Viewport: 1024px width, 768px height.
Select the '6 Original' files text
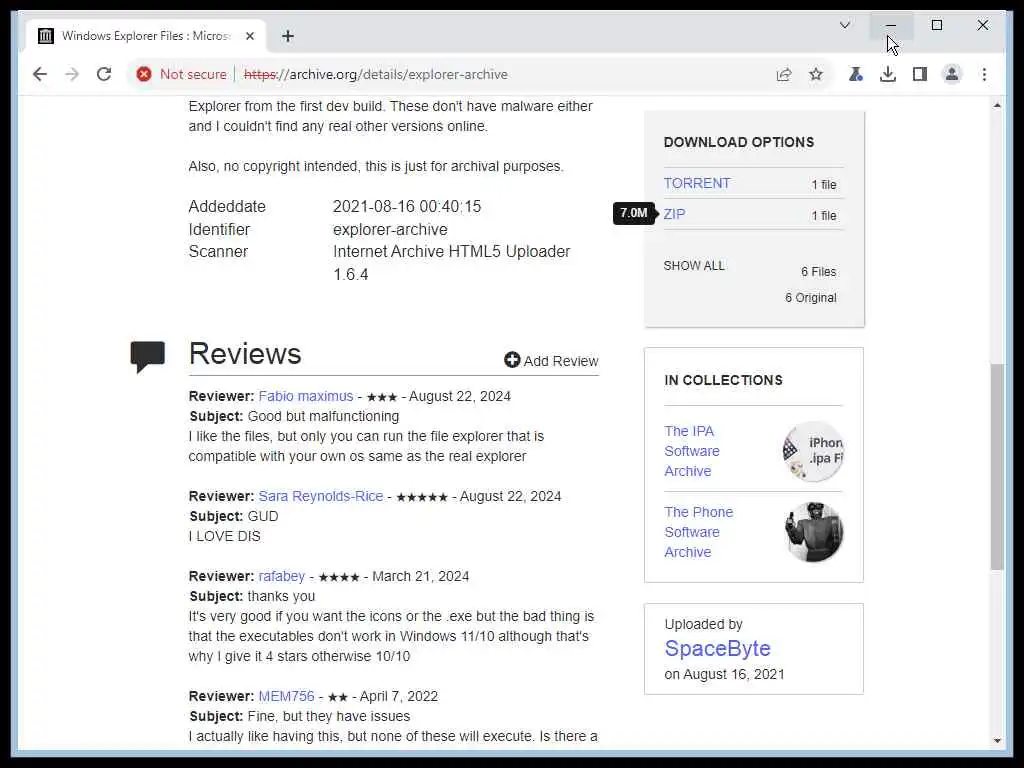click(x=810, y=298)
